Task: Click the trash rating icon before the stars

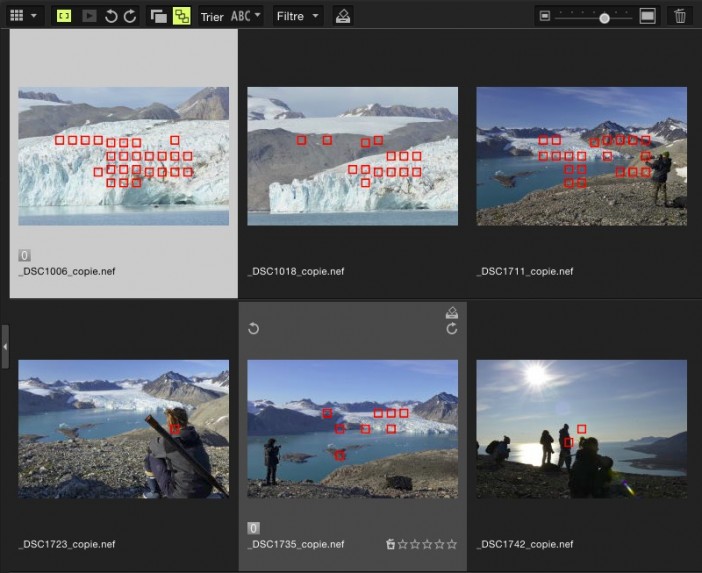Action: [390, 544]
